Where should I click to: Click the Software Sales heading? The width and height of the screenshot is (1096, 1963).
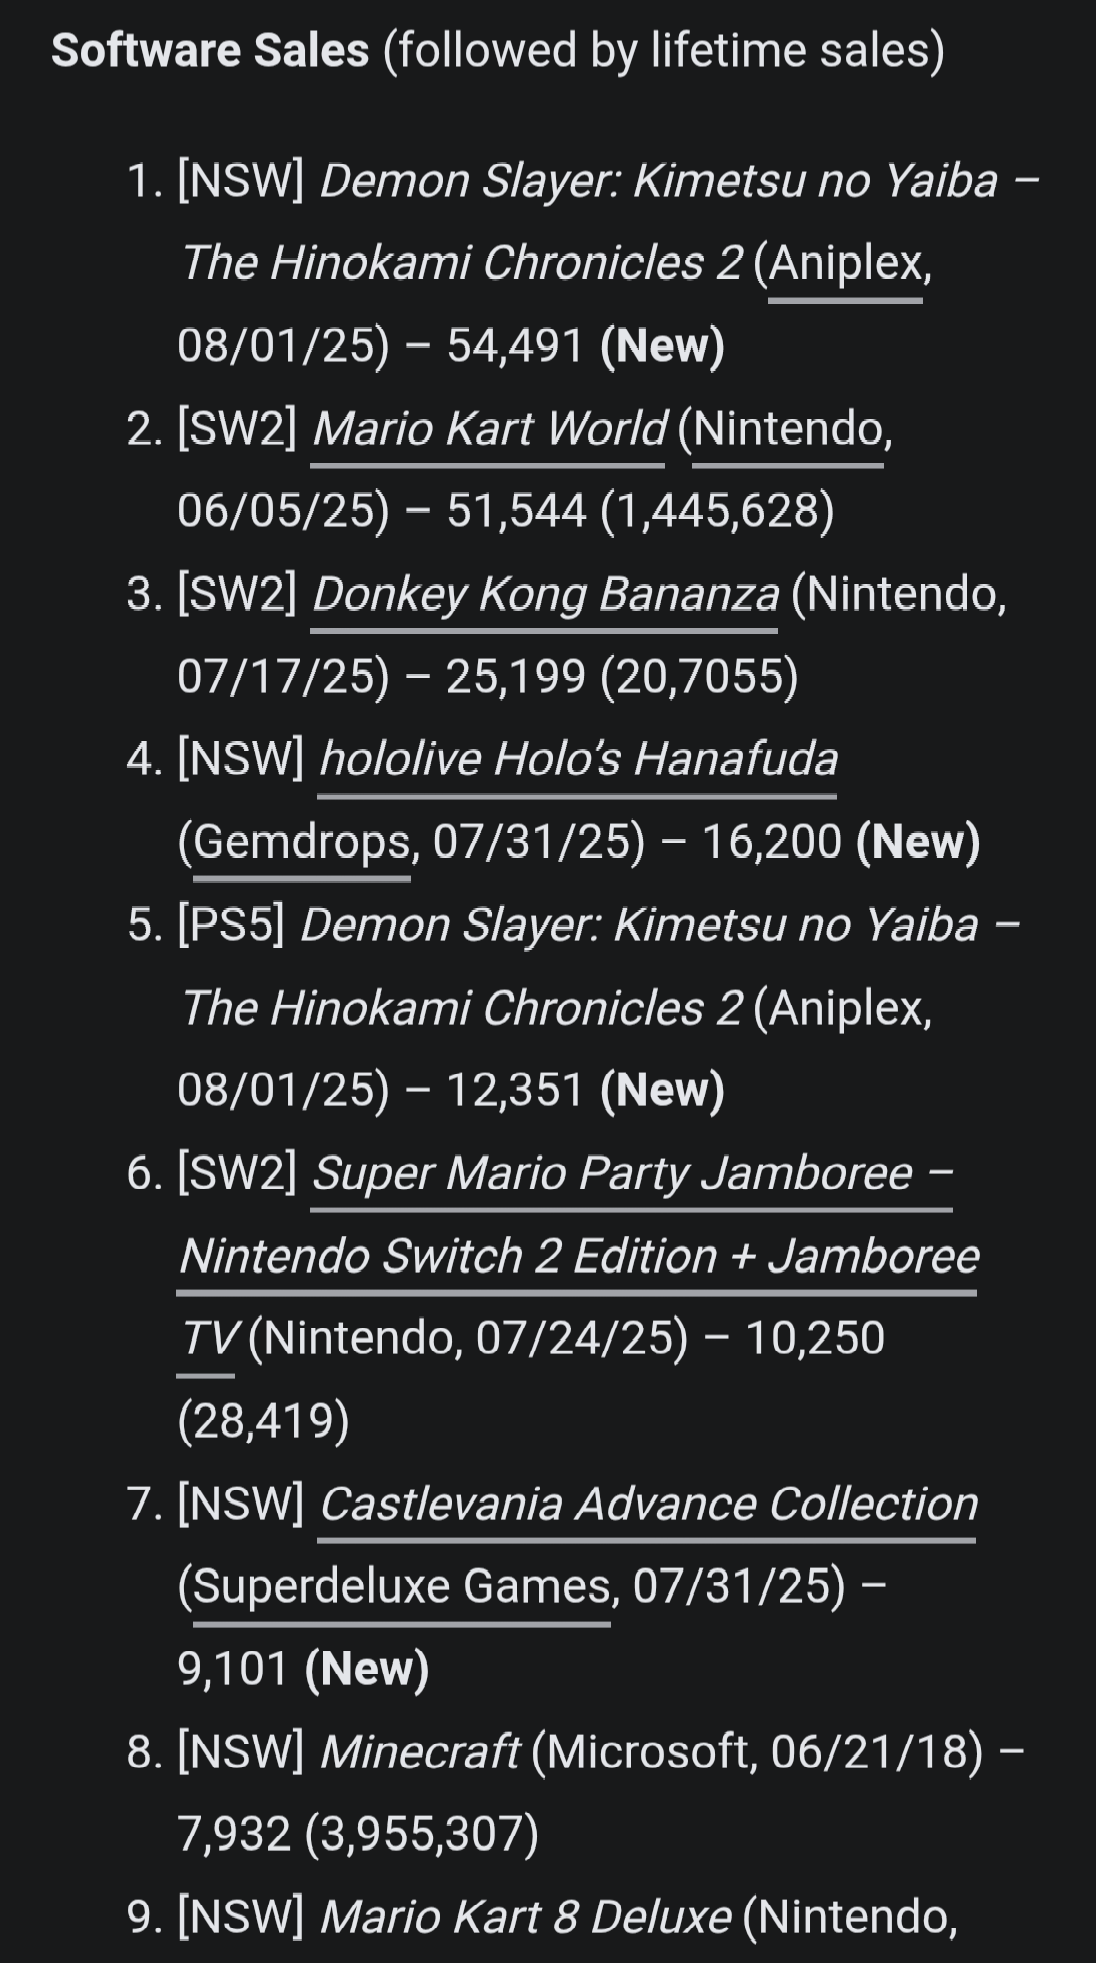[210, 51]
